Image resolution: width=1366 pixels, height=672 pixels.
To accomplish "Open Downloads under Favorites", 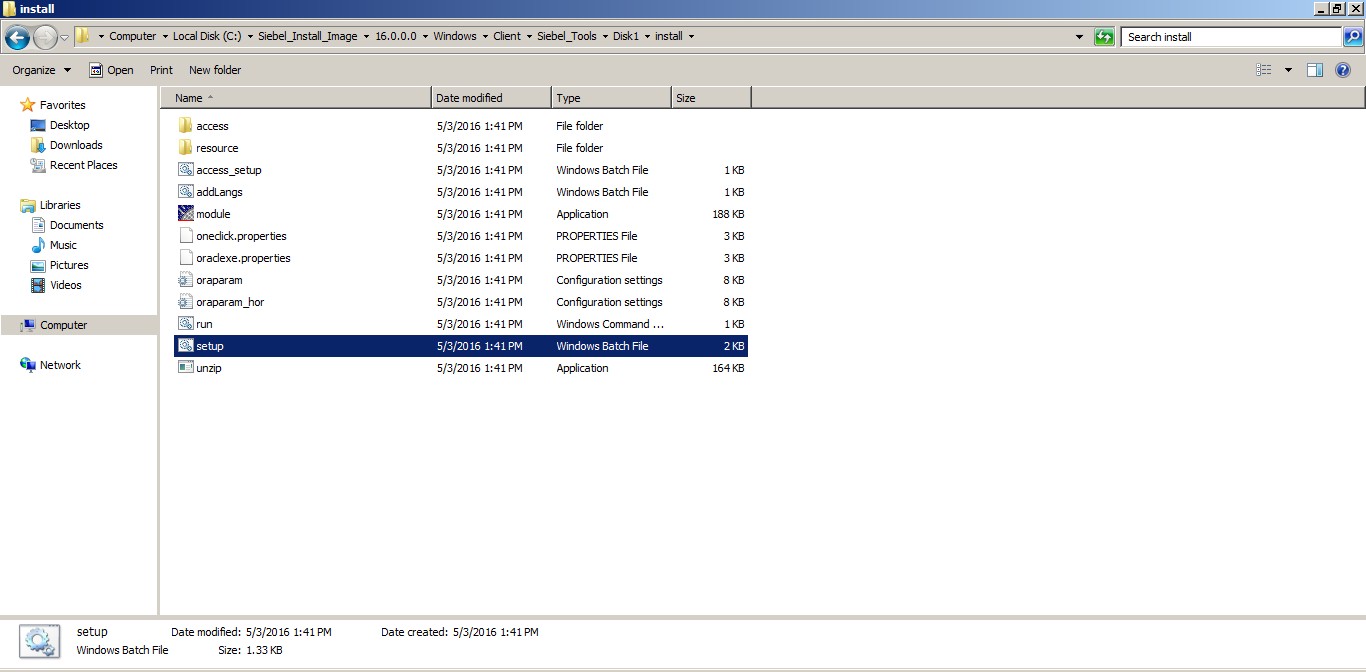I will [x=75, y=145].
